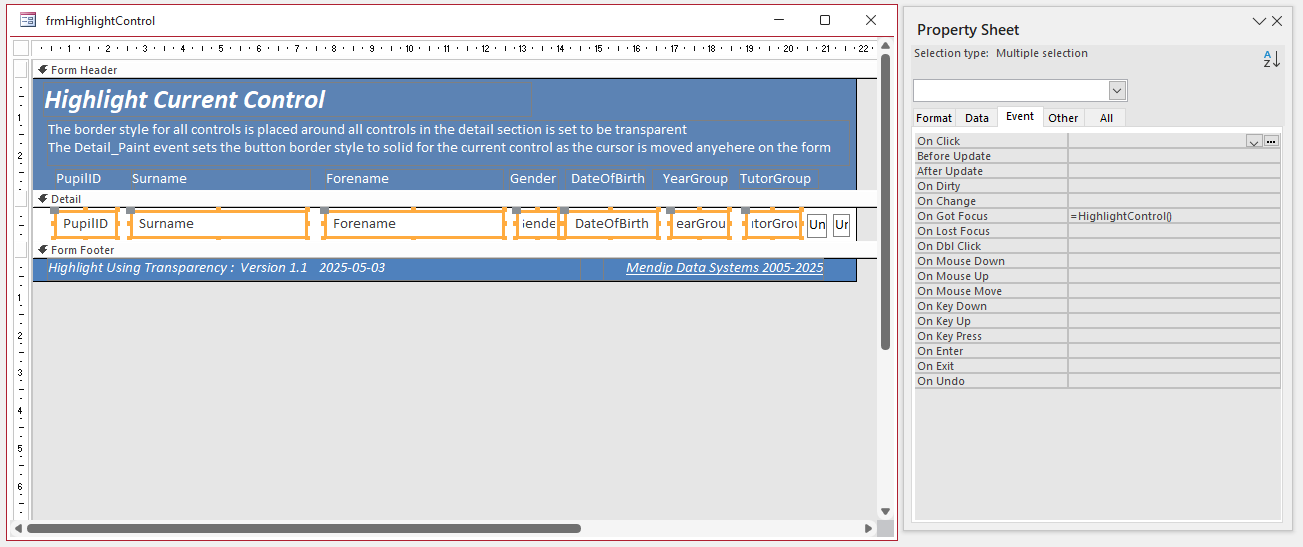Image resolution: width=1303 pixels, height=547 pixels.
Task: Select the last unbound control in Detail
Action: tap(841, 225)
